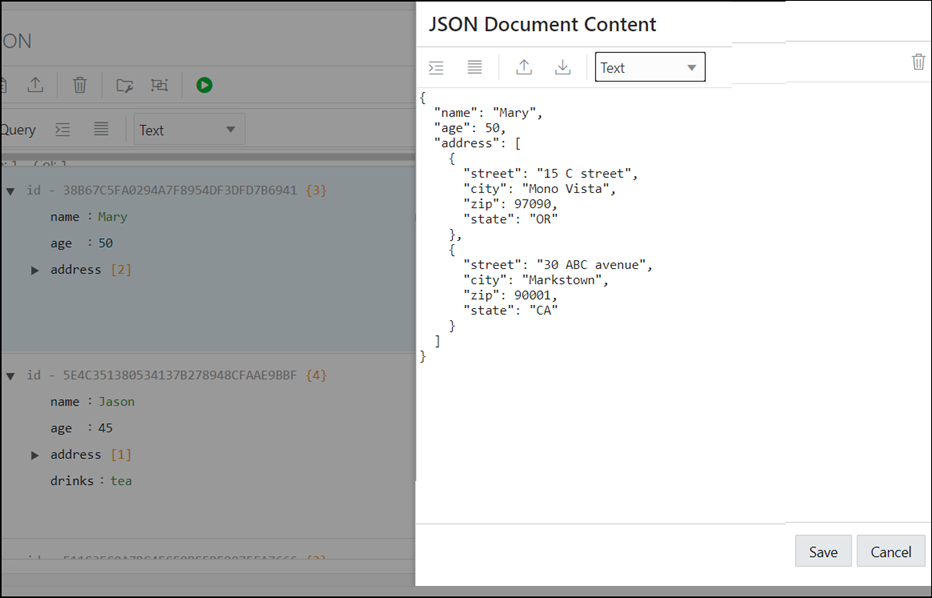This screenshot has width=932, height=598.
Task: Click the drinks value tea
Action: [121, 481]
